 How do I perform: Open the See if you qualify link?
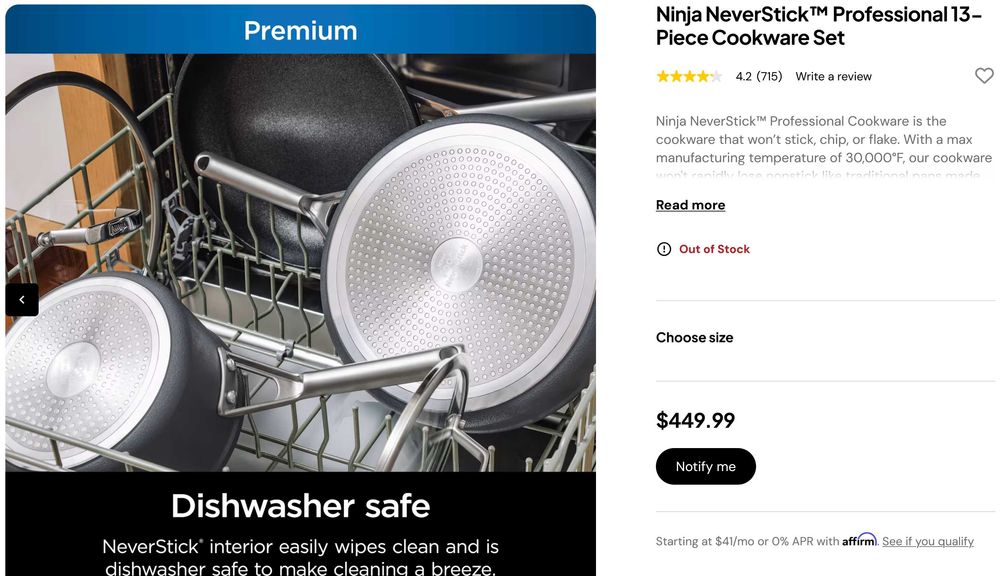[x=927, y=541]
